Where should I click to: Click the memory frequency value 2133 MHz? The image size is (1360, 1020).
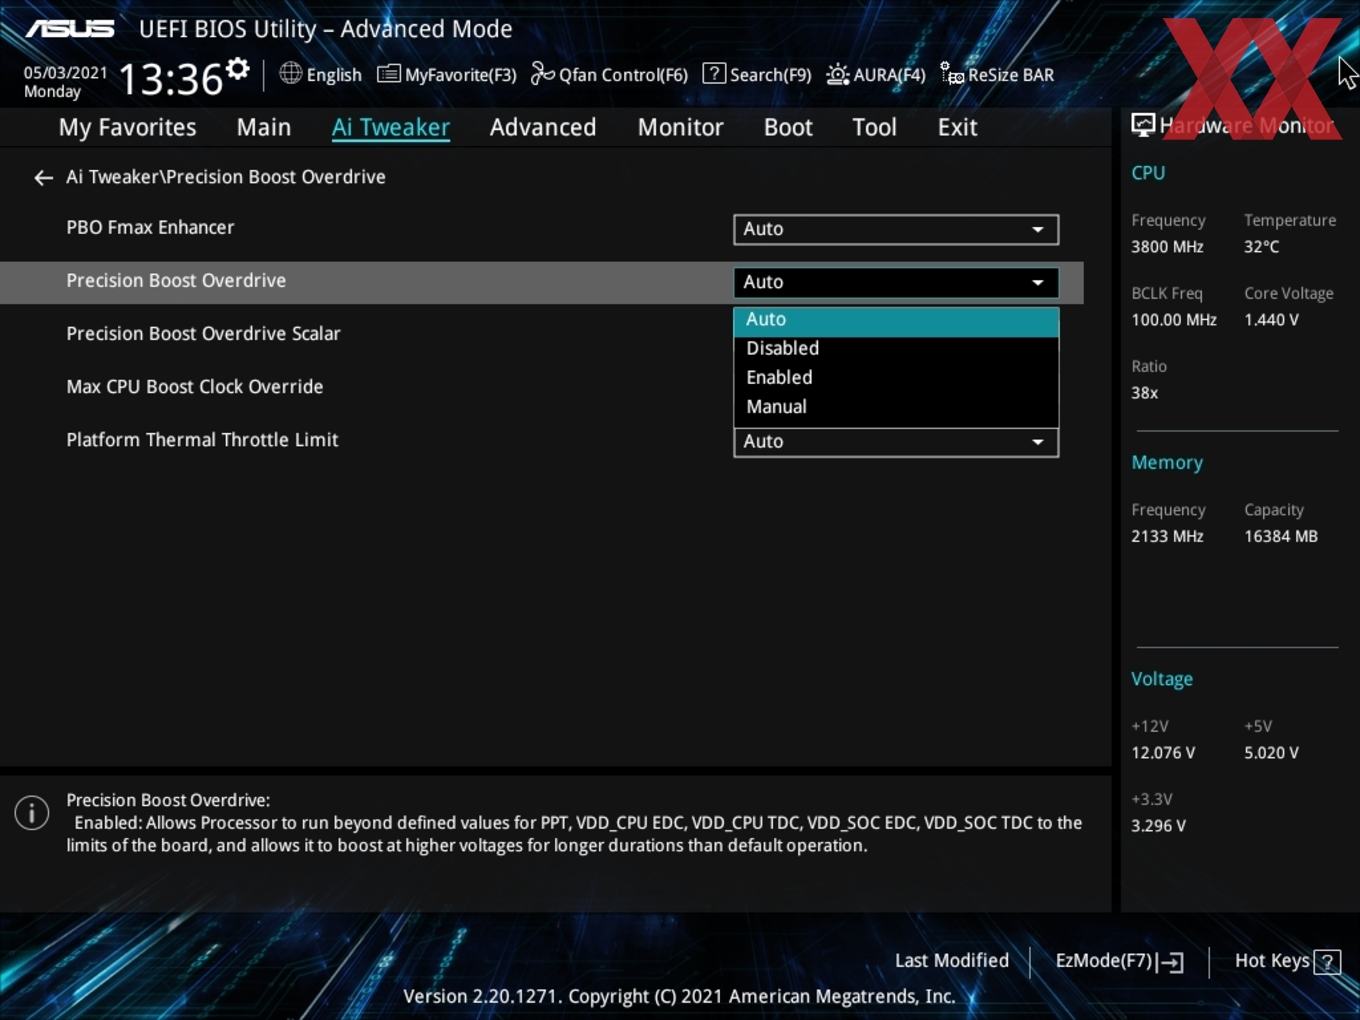click(x=1167, y=537)
